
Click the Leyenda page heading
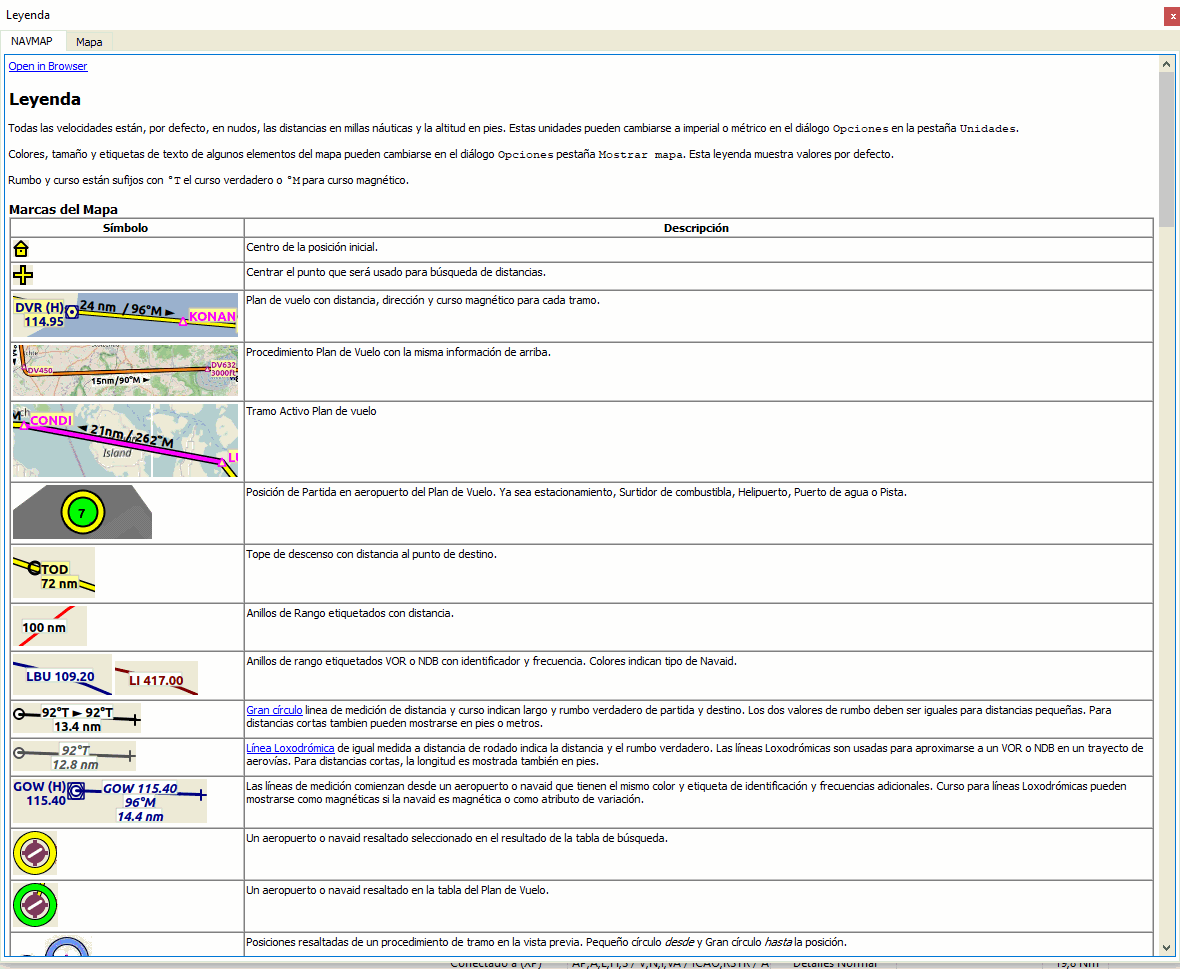tap(45, 99)
